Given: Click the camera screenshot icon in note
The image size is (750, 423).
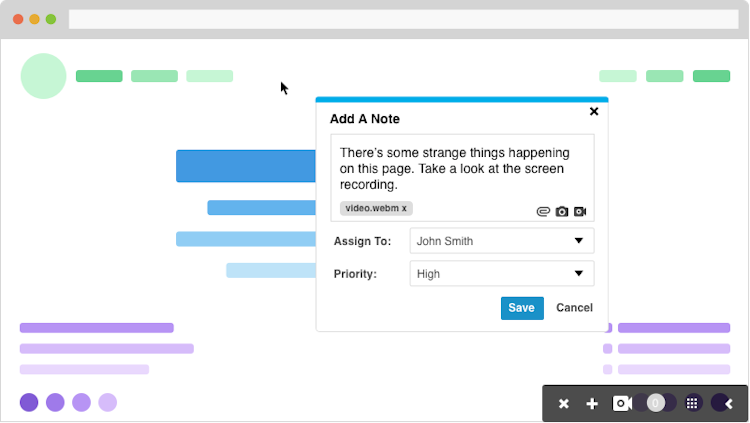Looking at the screenshot, I should (x=562, y=211).
